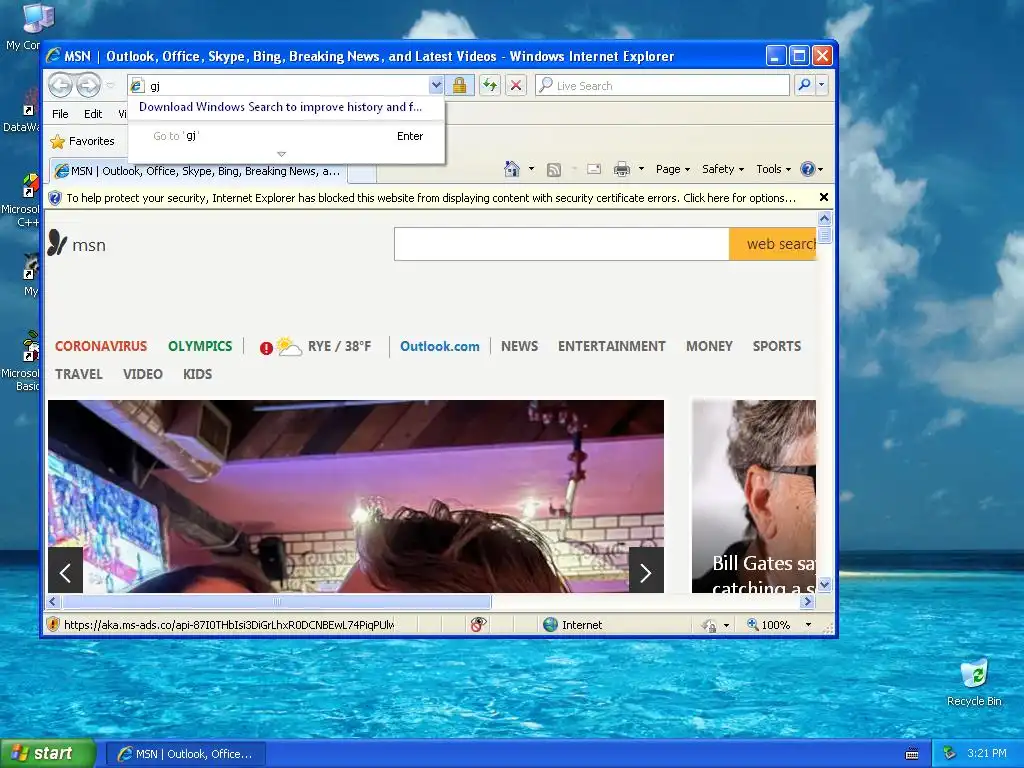Viewport: 1024px width, 768px height.
Task: Click the system tray network icon
Action: [x=950, y=753]
